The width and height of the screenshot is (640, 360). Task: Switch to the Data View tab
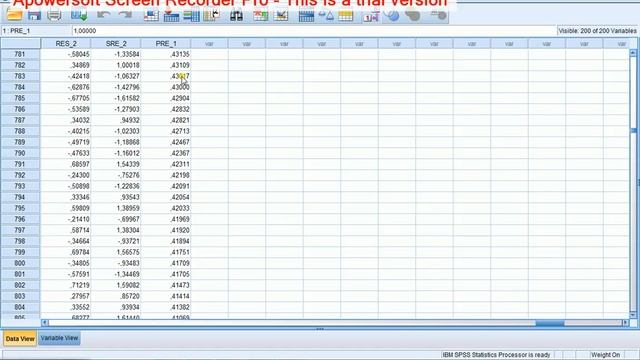click(20, 338)
